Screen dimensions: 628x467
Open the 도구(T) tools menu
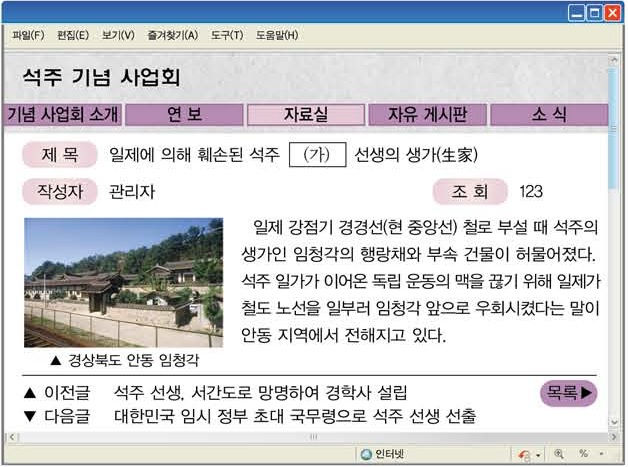point(226,35)
